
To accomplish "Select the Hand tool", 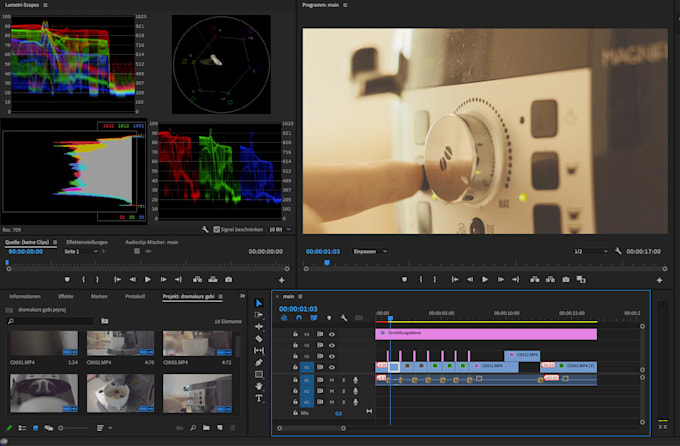I will (259, 386).
